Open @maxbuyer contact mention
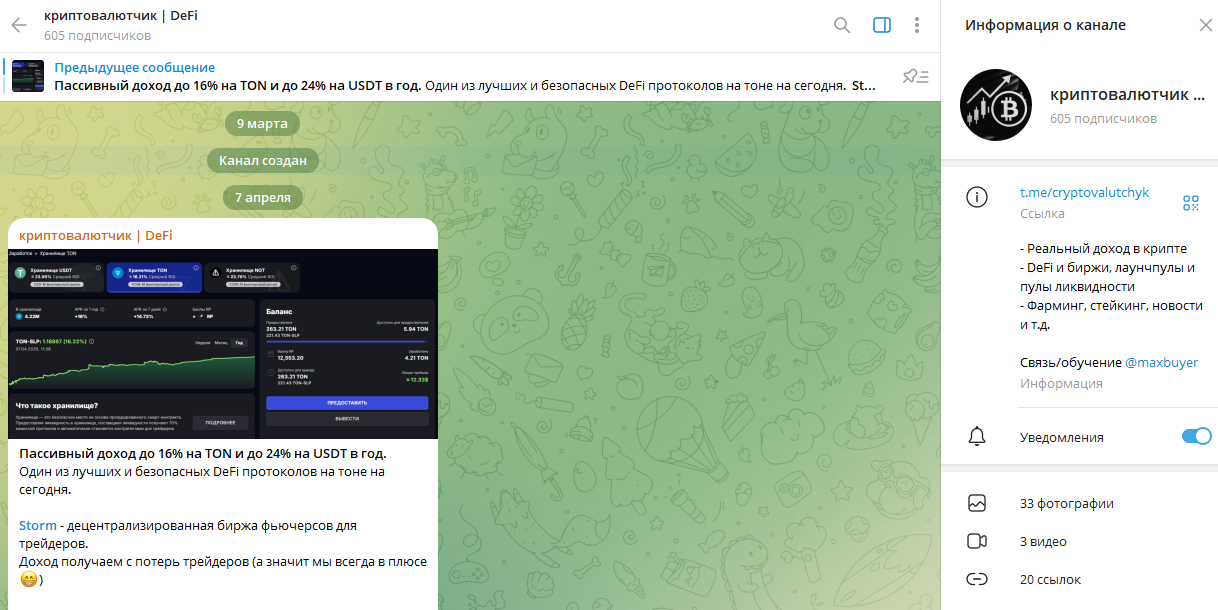This screenshot has height=610, width=1218. click(1161, 362)
